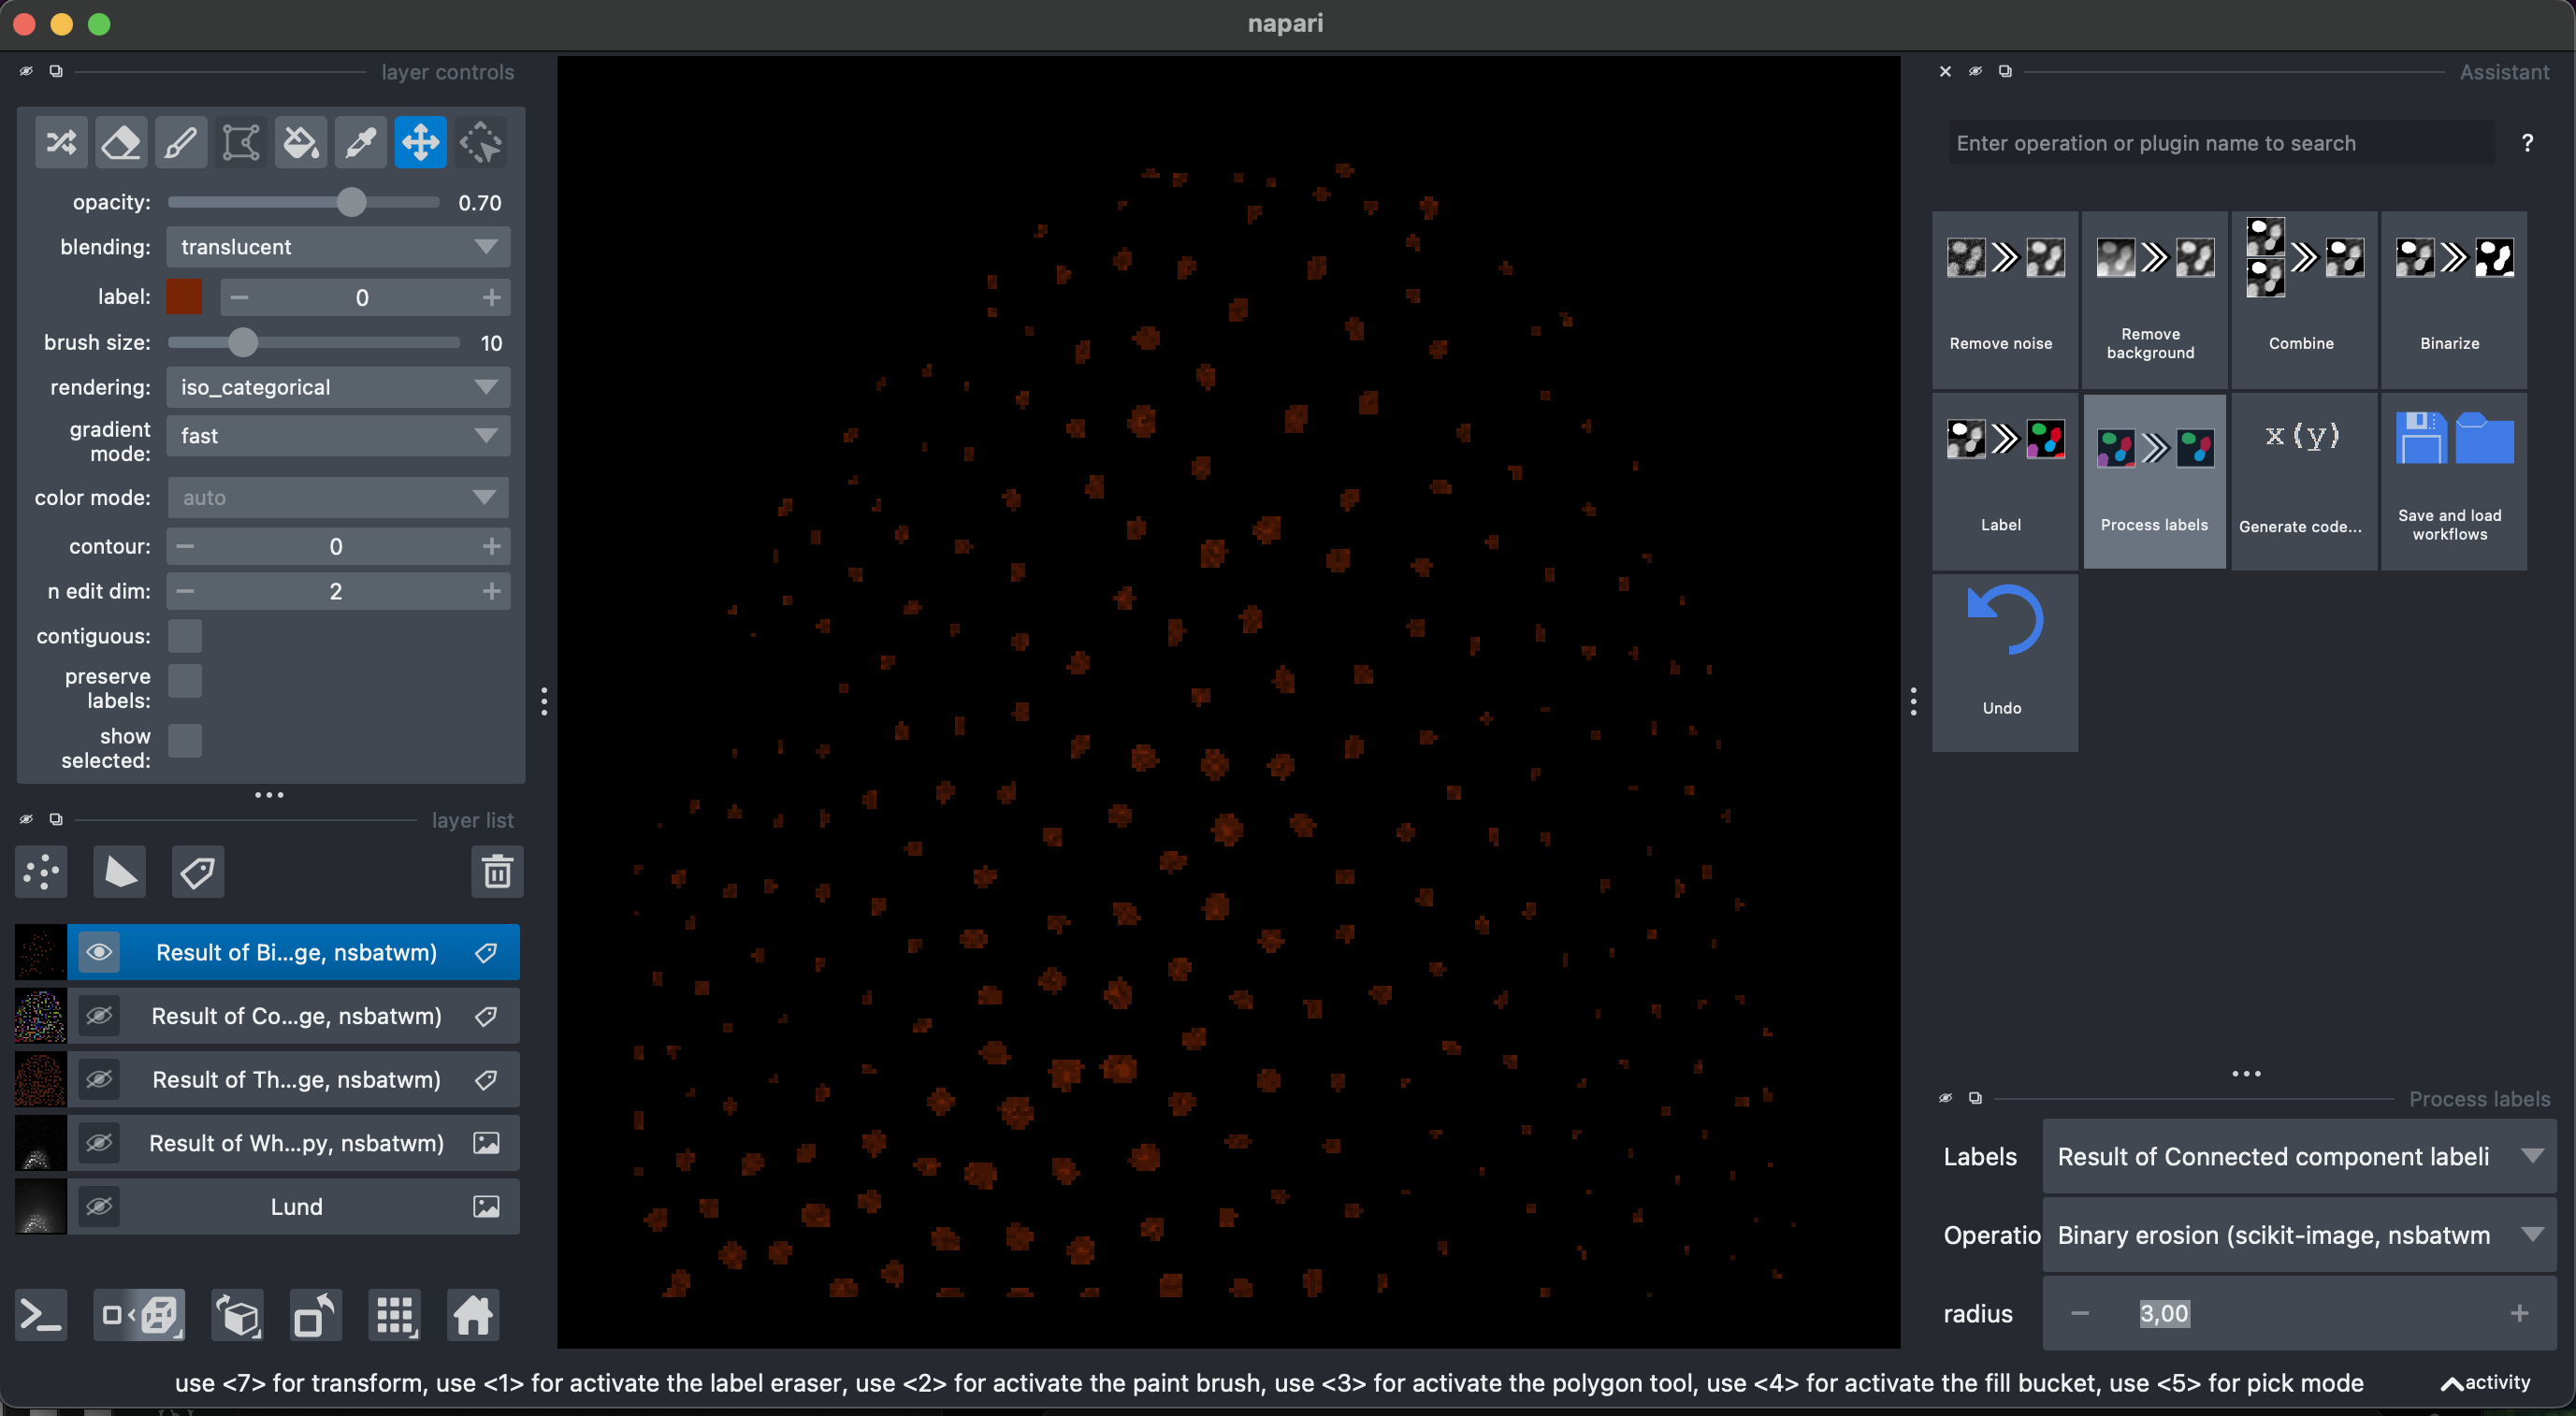Image resolution: width=2576 pixels, height=1416 pixels.
Task: Activate the paint brush tool
Action: [x=181, y=143]
